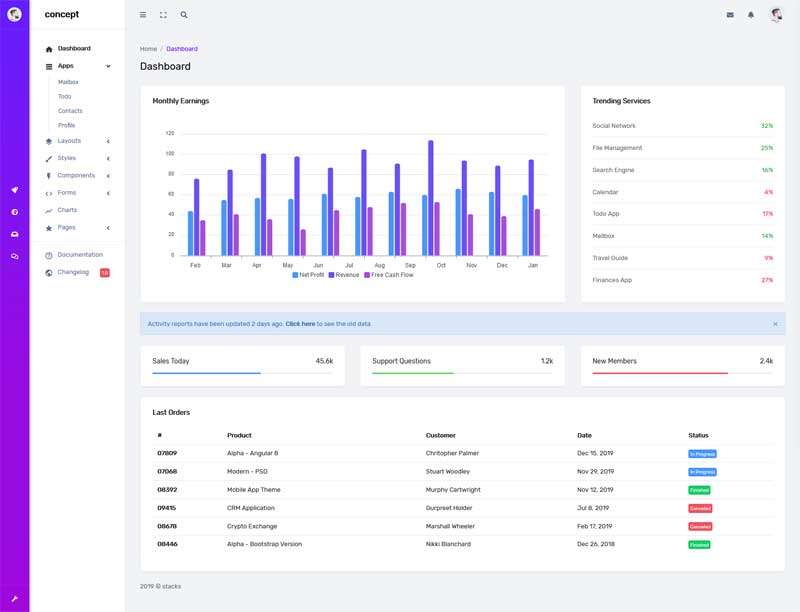Image resolution: width=800 pixels, height=612 pixels.
Task: Click the Documentation icon
Action: pyautogui.click(x=49, y=254)
